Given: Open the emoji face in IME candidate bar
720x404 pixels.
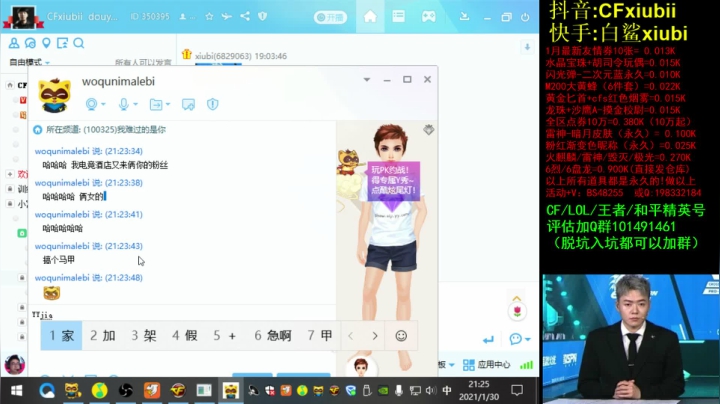Looking at the screenshot, I should (x=401, y=336).
